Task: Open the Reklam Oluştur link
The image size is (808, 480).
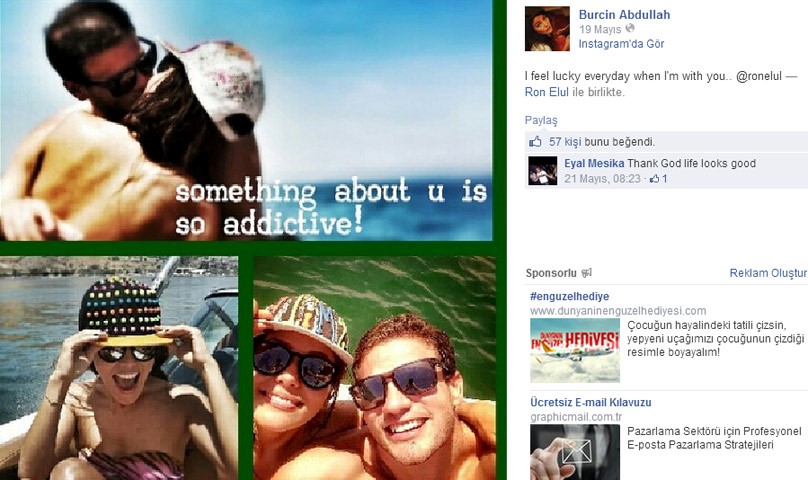Action: tap(768, 273)
